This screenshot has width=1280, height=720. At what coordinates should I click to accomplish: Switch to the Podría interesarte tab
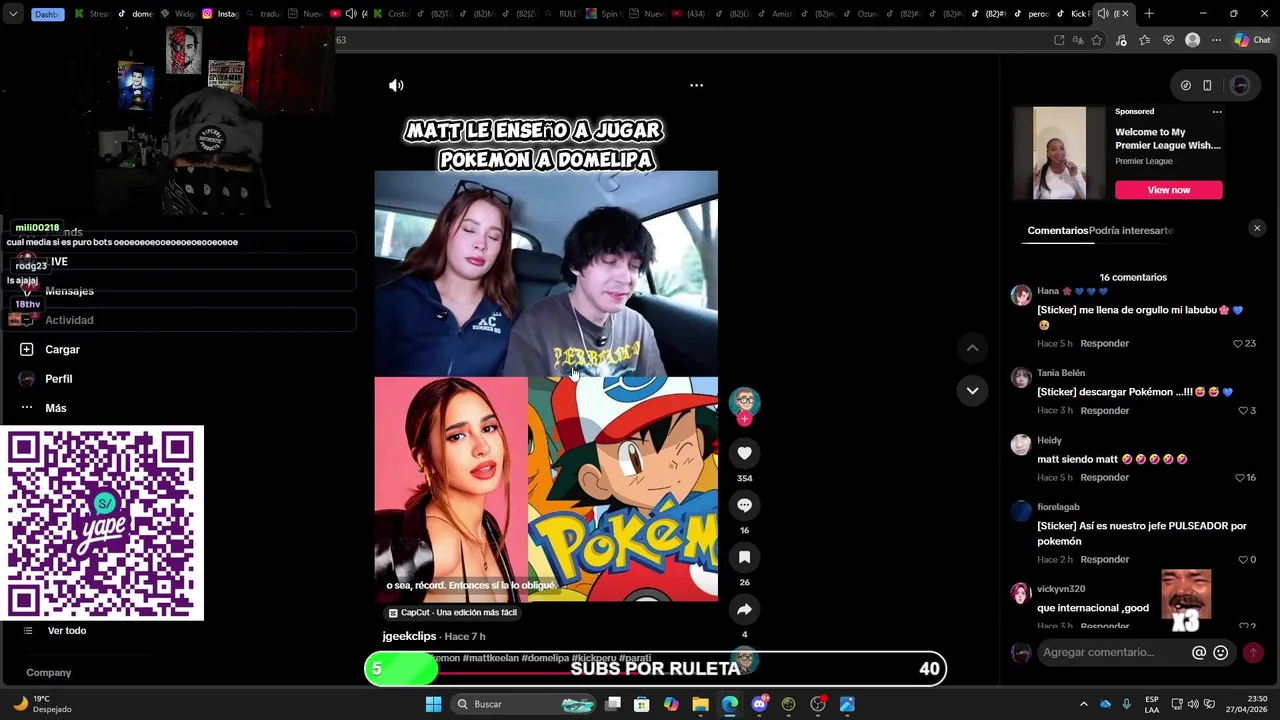(1131, 231)
